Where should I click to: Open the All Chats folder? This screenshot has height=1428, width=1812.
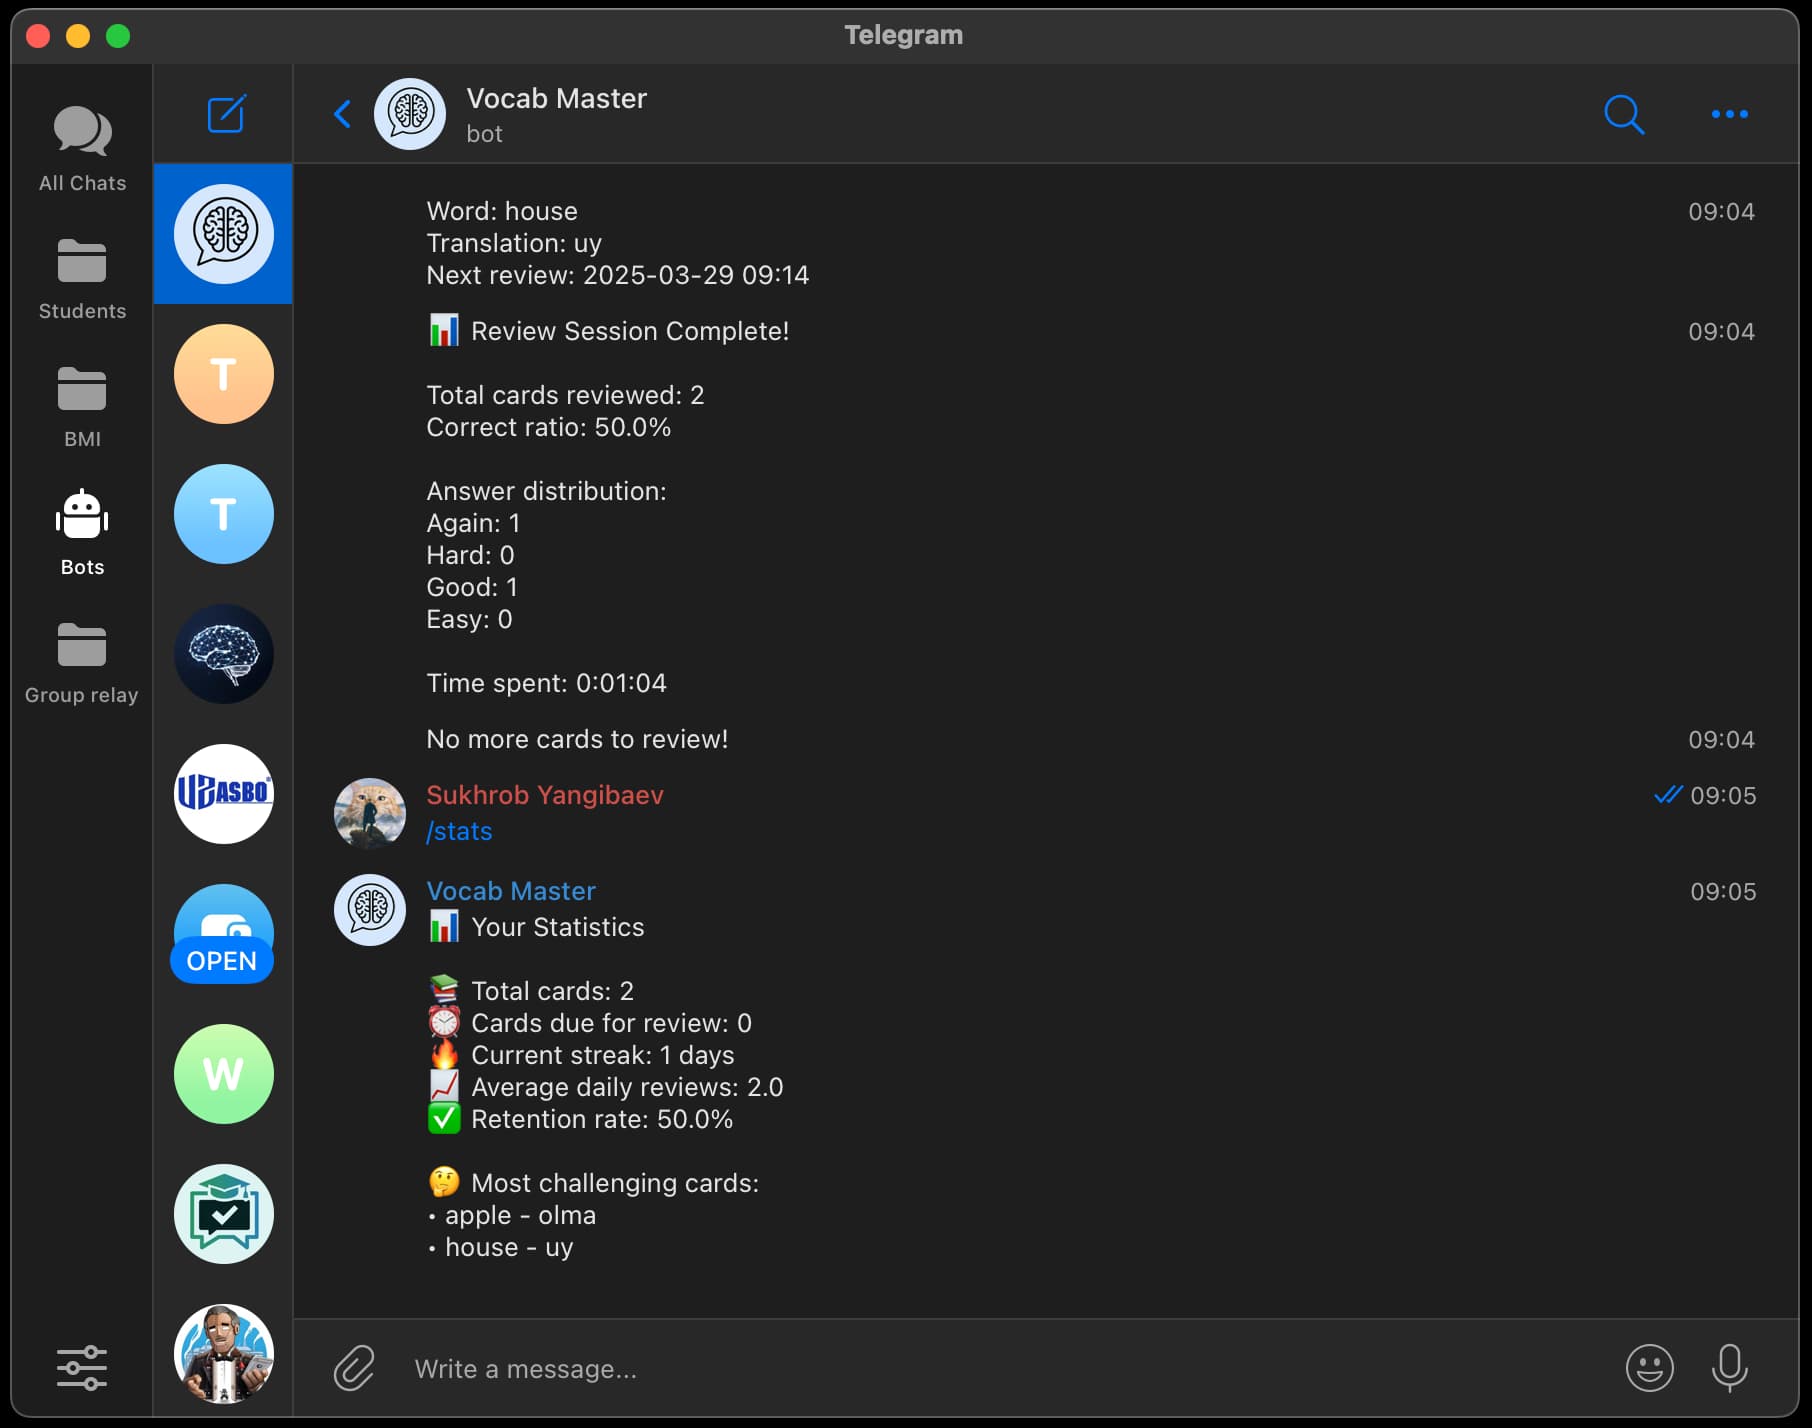pyautogui.click(x=82, y=149)
